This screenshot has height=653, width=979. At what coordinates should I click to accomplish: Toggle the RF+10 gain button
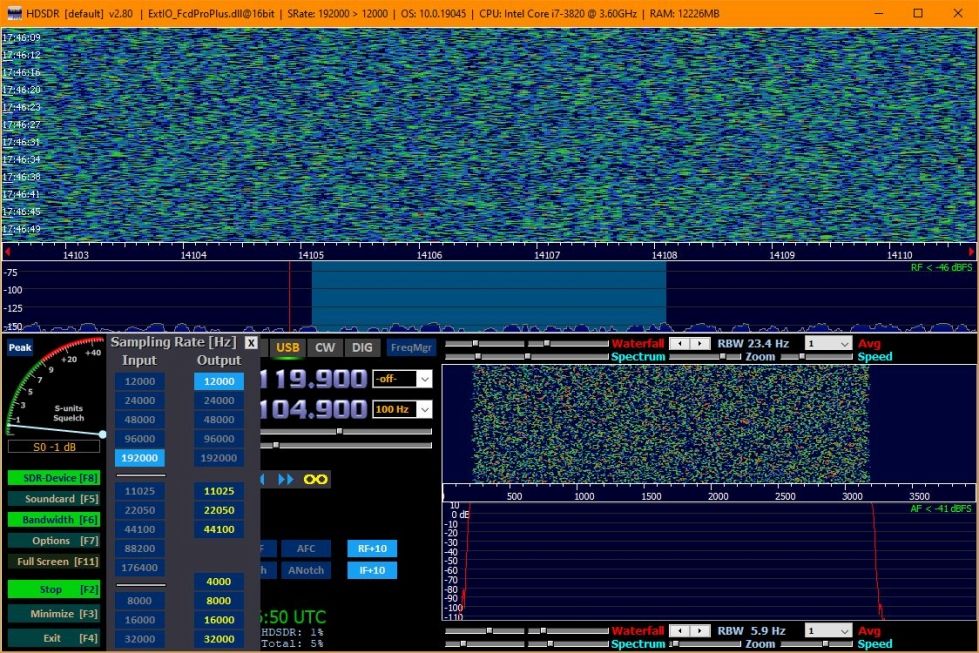point(372,548)
